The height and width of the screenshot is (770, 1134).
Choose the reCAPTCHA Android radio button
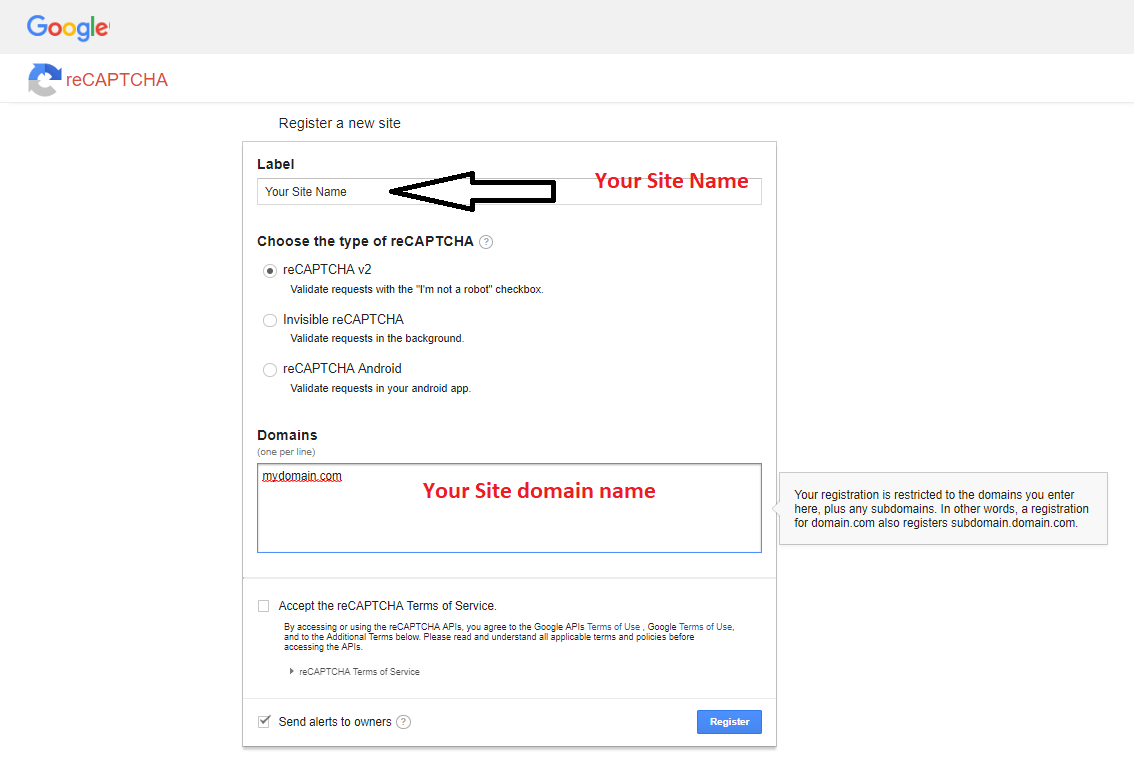pyautogui.click(x=270, y=370)
